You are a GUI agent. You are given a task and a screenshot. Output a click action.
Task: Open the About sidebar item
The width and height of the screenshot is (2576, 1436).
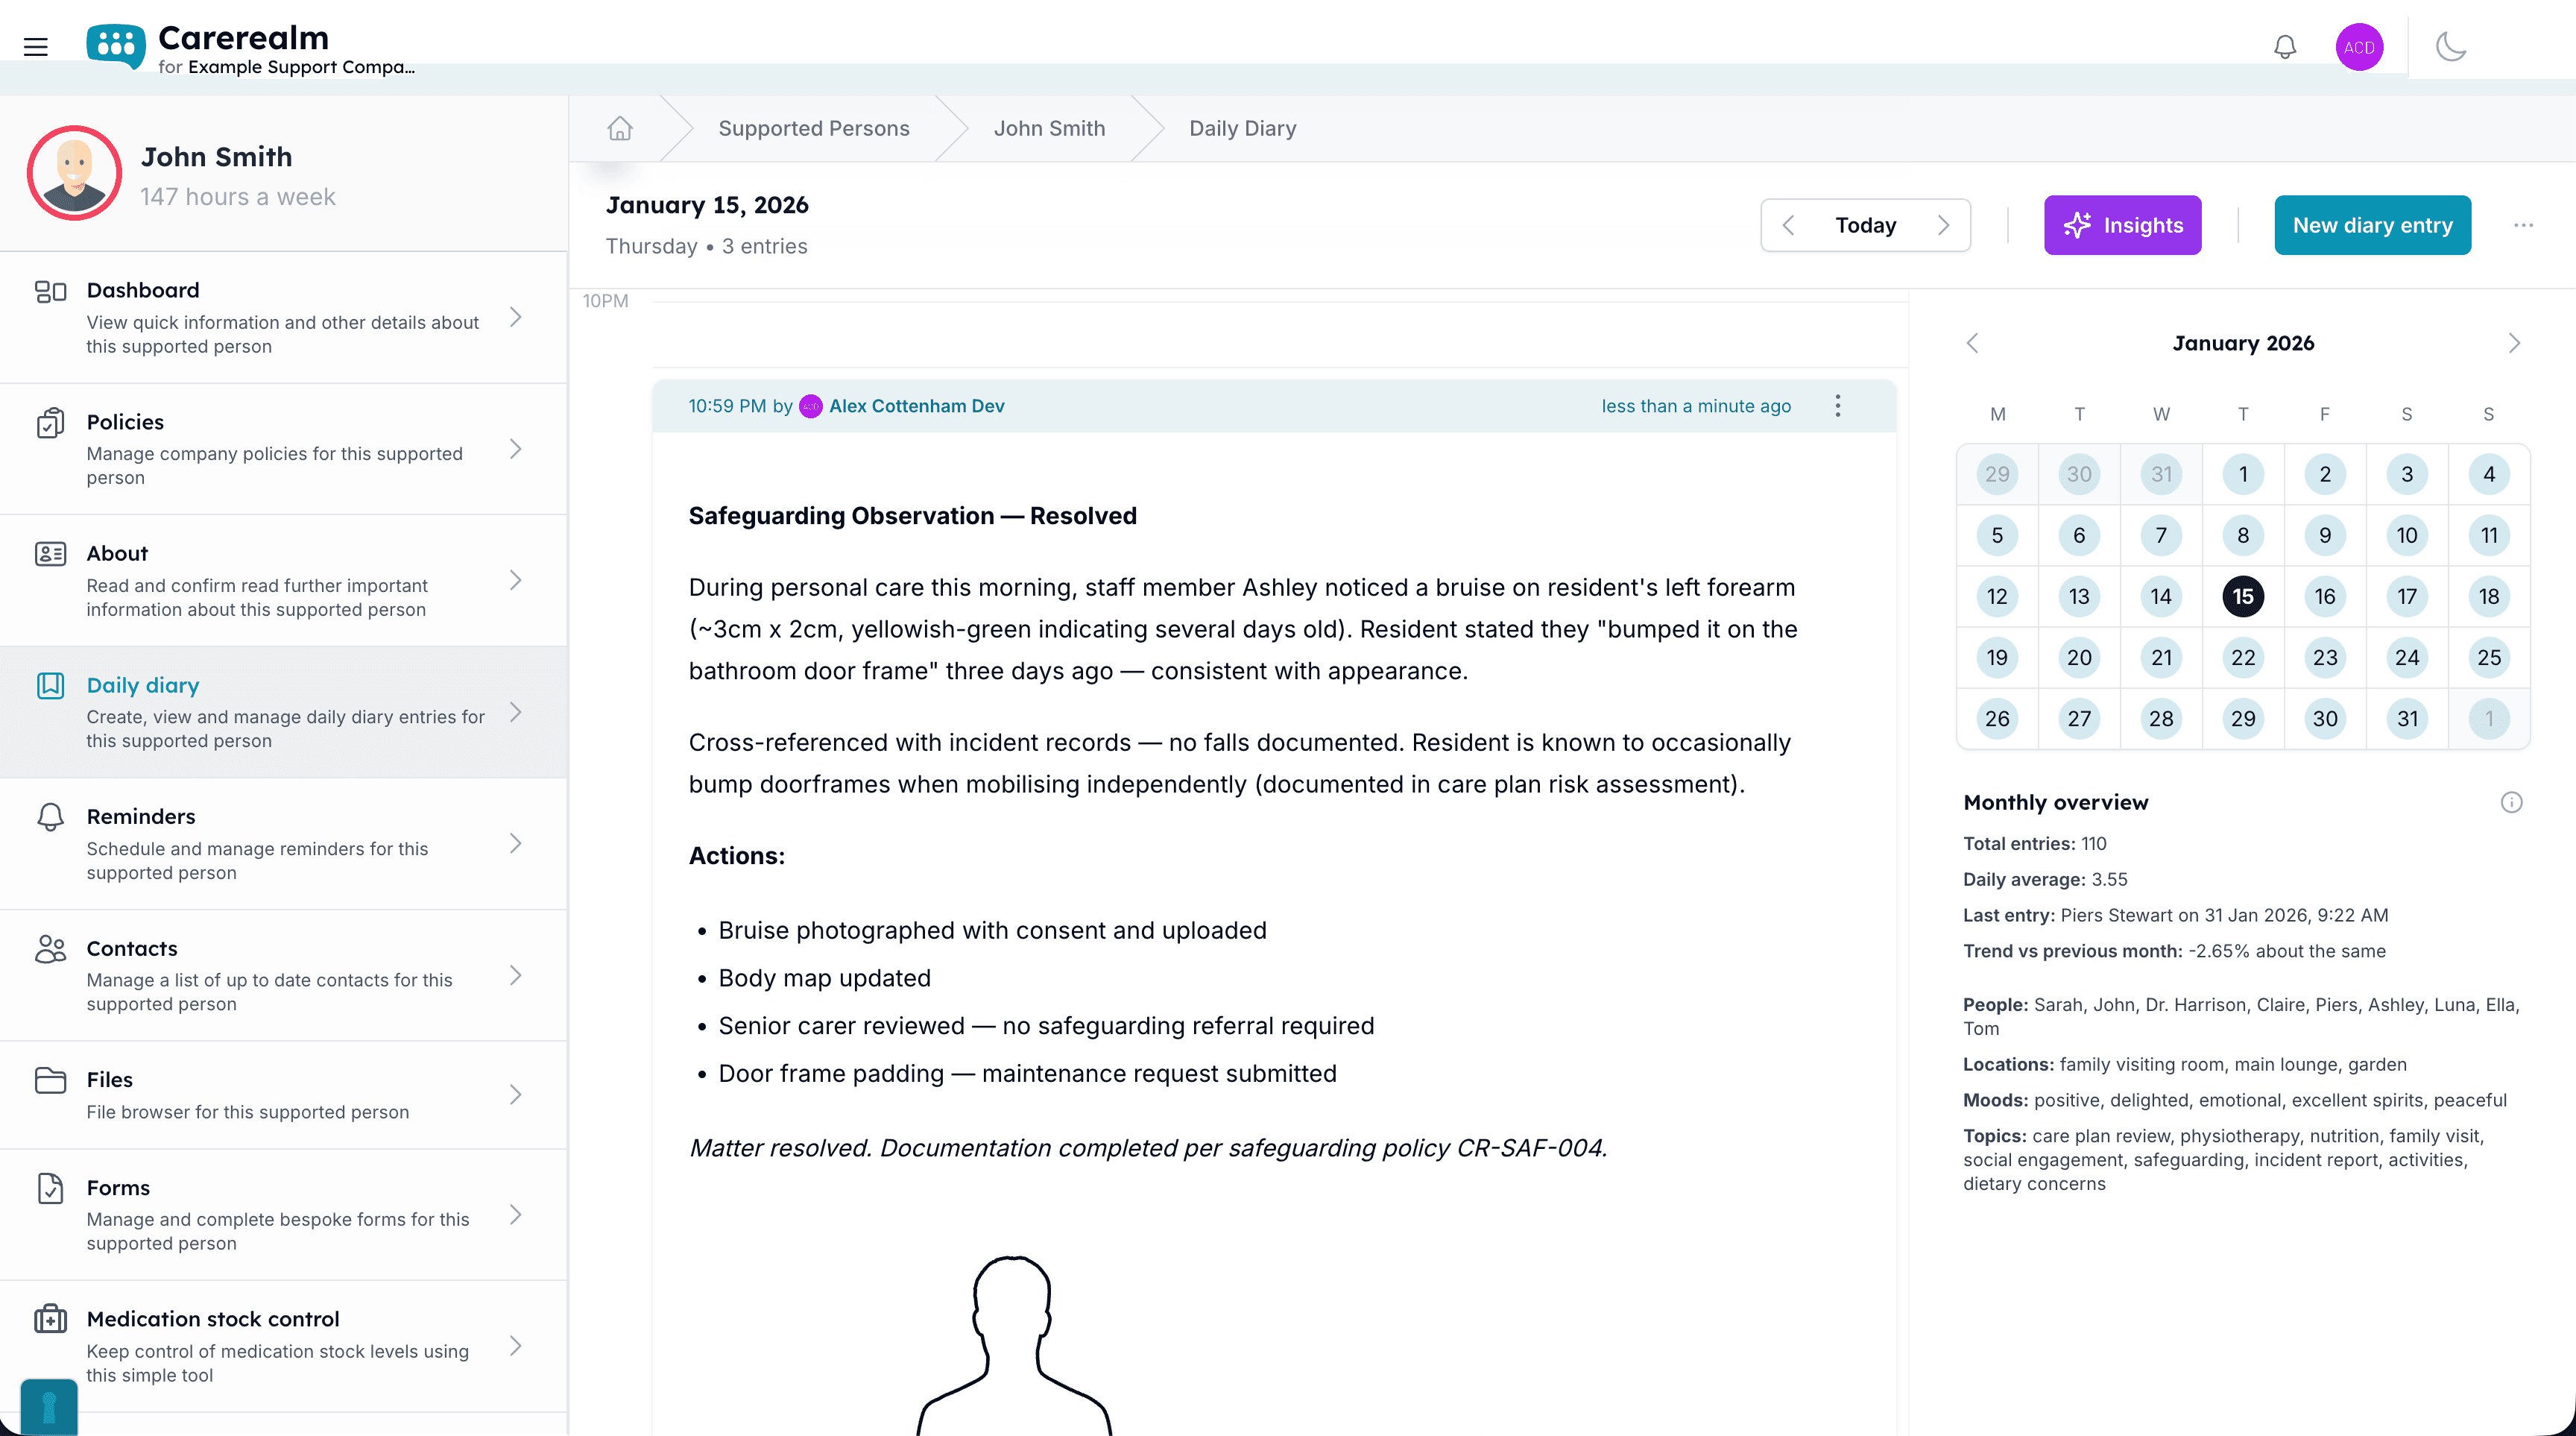point(284,581)
